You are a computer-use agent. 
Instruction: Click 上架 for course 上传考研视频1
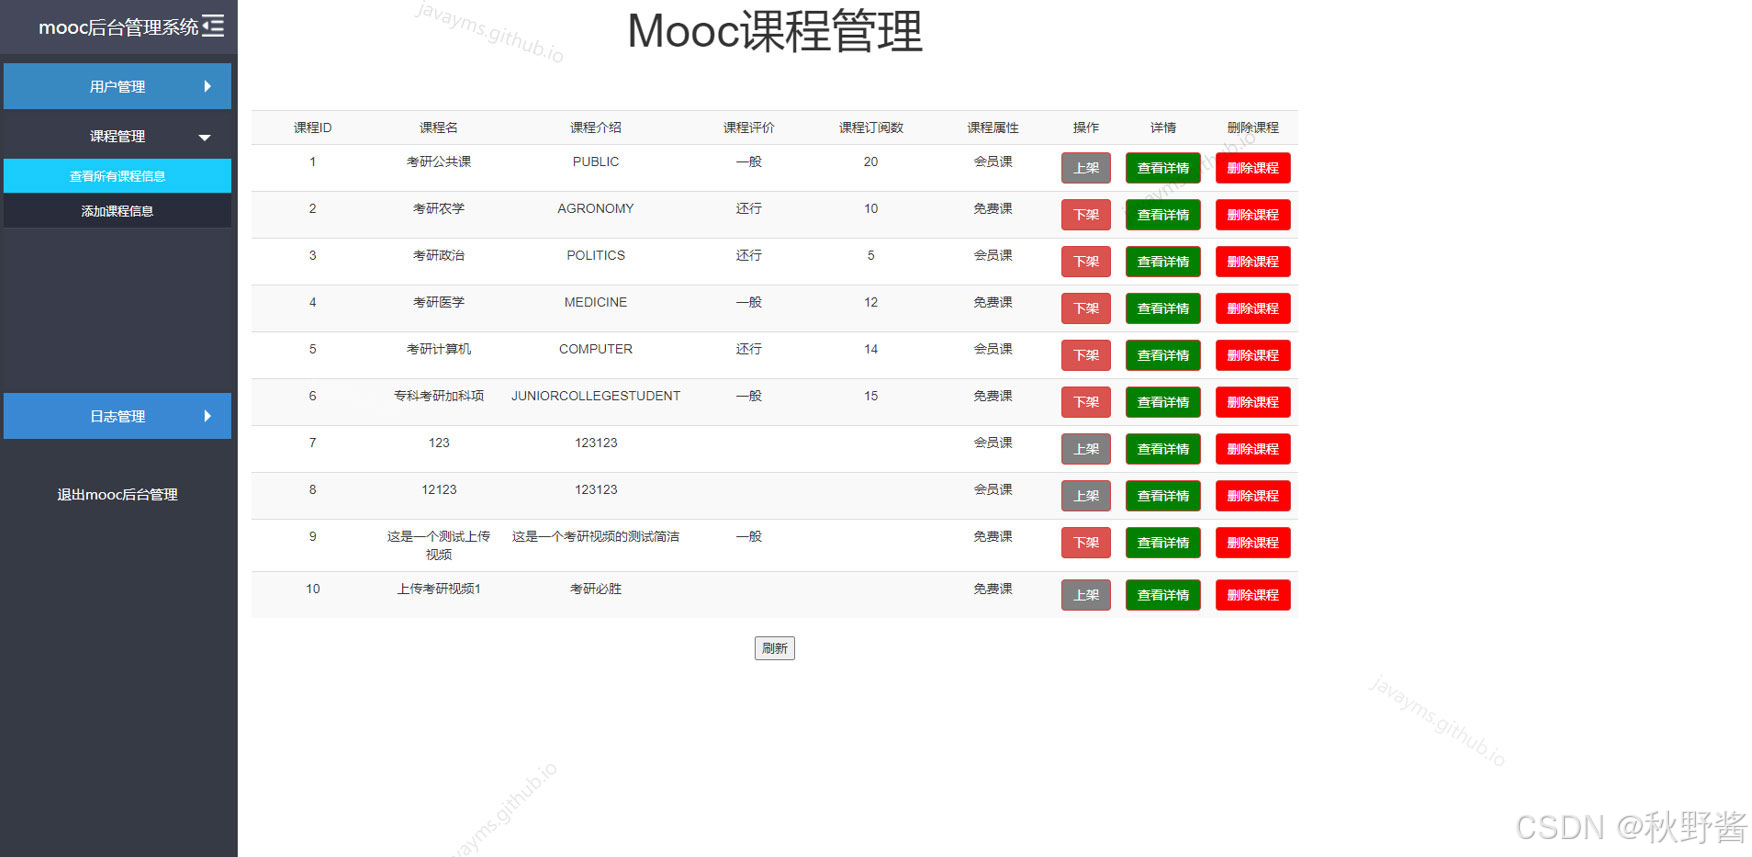coord(1086,595)
